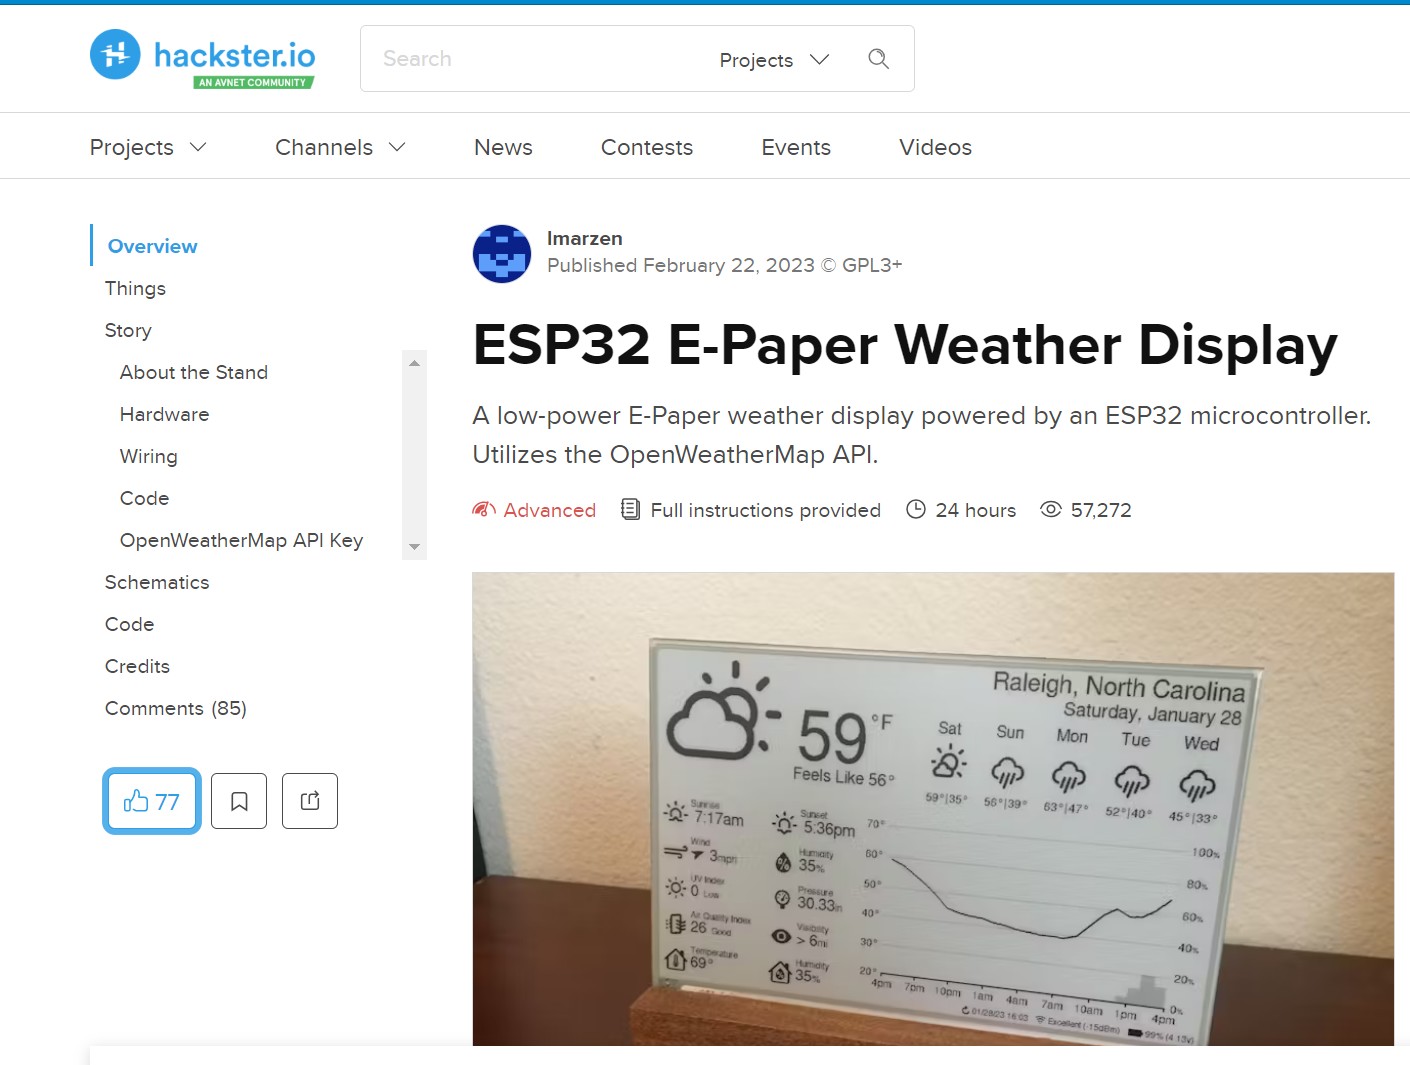Jump to Credits section
Image resolution: width=1410 pixels, height=1065 pixels.
click(137, 666)
